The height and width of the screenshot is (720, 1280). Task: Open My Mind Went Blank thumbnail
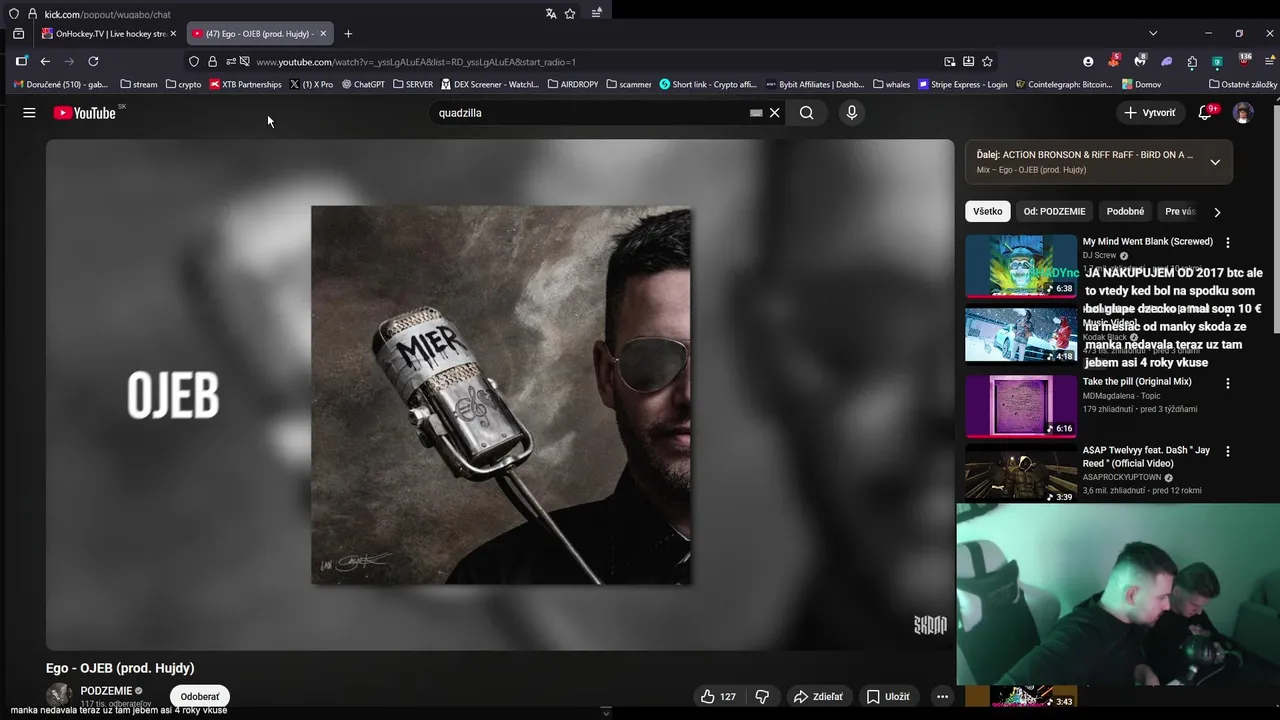click(x=1021, y=266)
